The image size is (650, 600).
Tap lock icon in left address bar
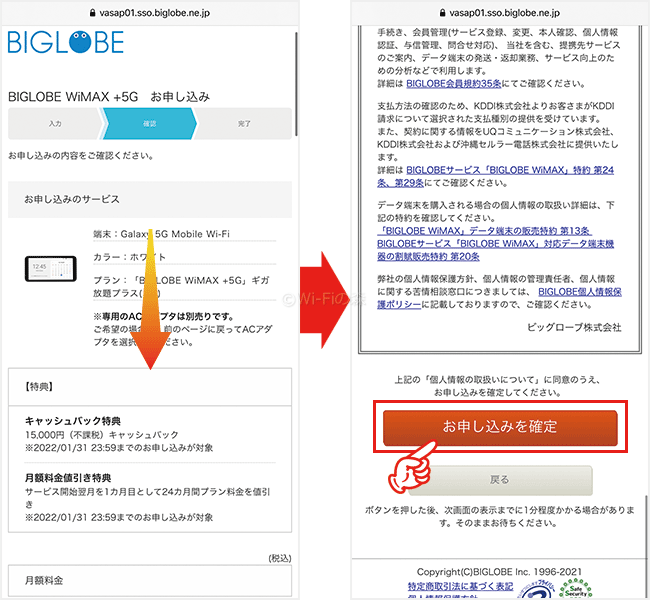[x=92, y=13]
